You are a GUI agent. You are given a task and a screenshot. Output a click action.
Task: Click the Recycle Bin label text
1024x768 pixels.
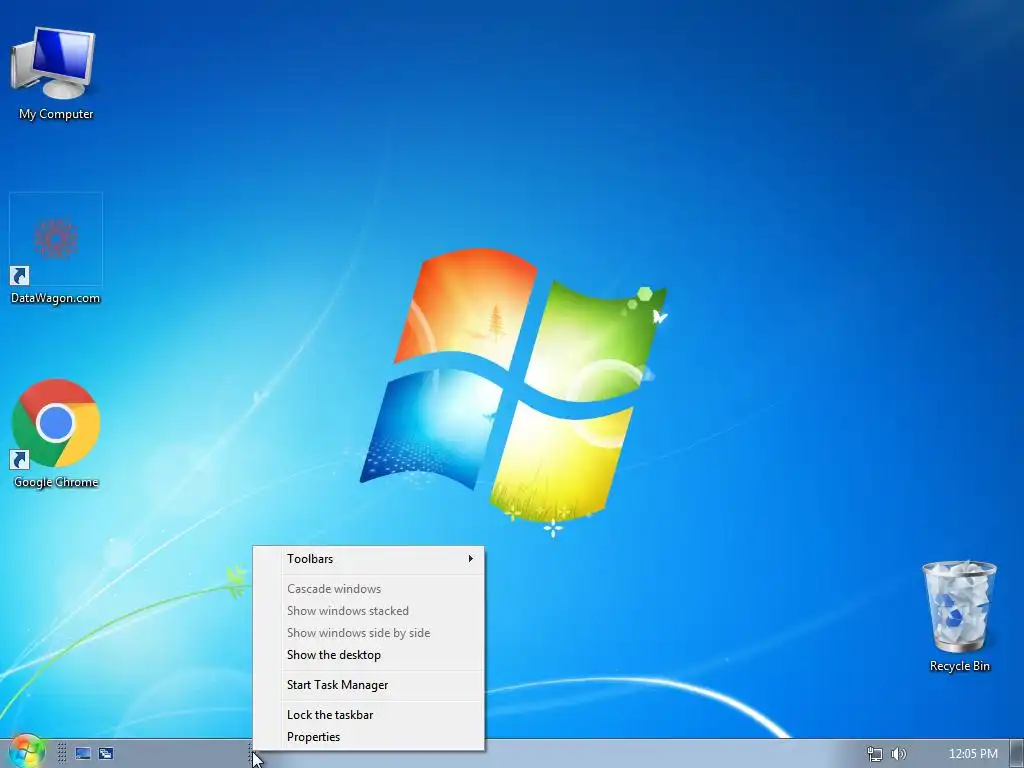pyautogui.click(x=959, y=666)
